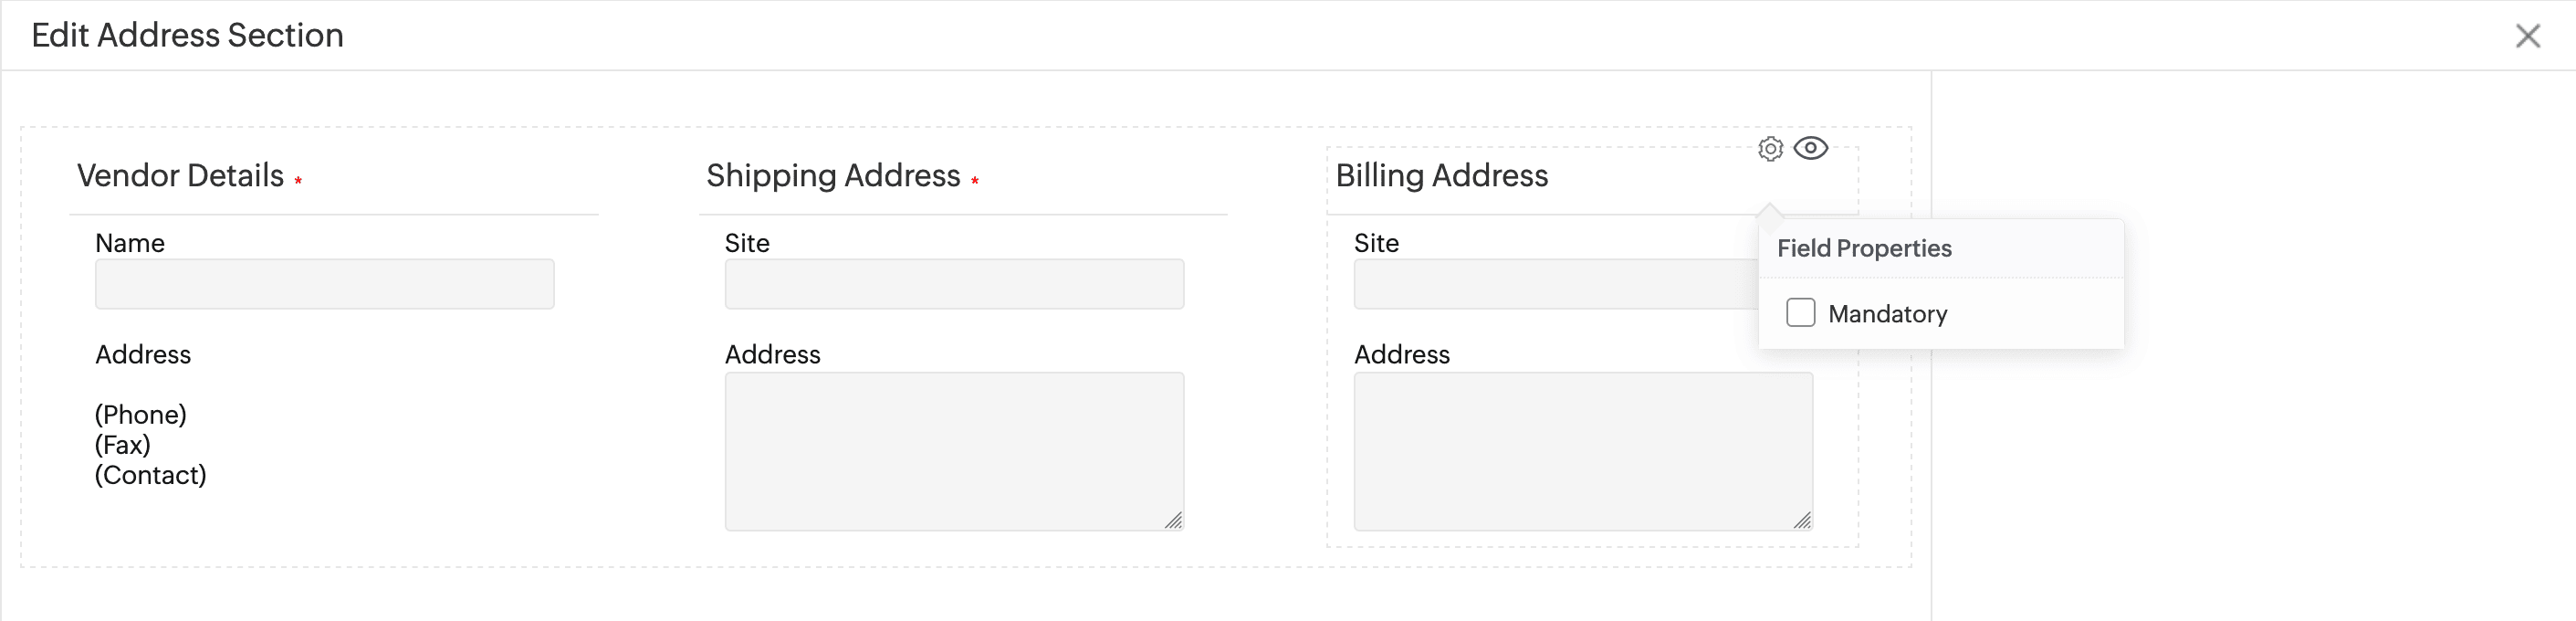Click the Vendor Details Name input field

[x=324, y=284]
